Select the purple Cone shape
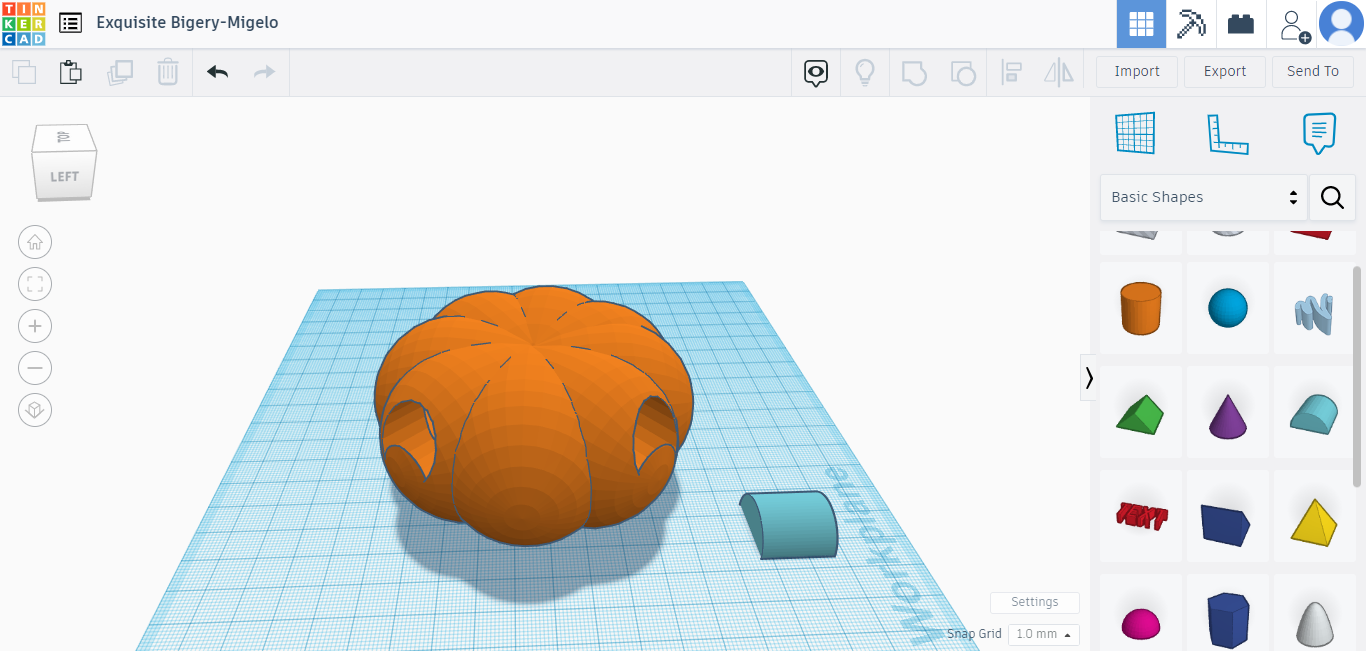 click(1228, 412)
